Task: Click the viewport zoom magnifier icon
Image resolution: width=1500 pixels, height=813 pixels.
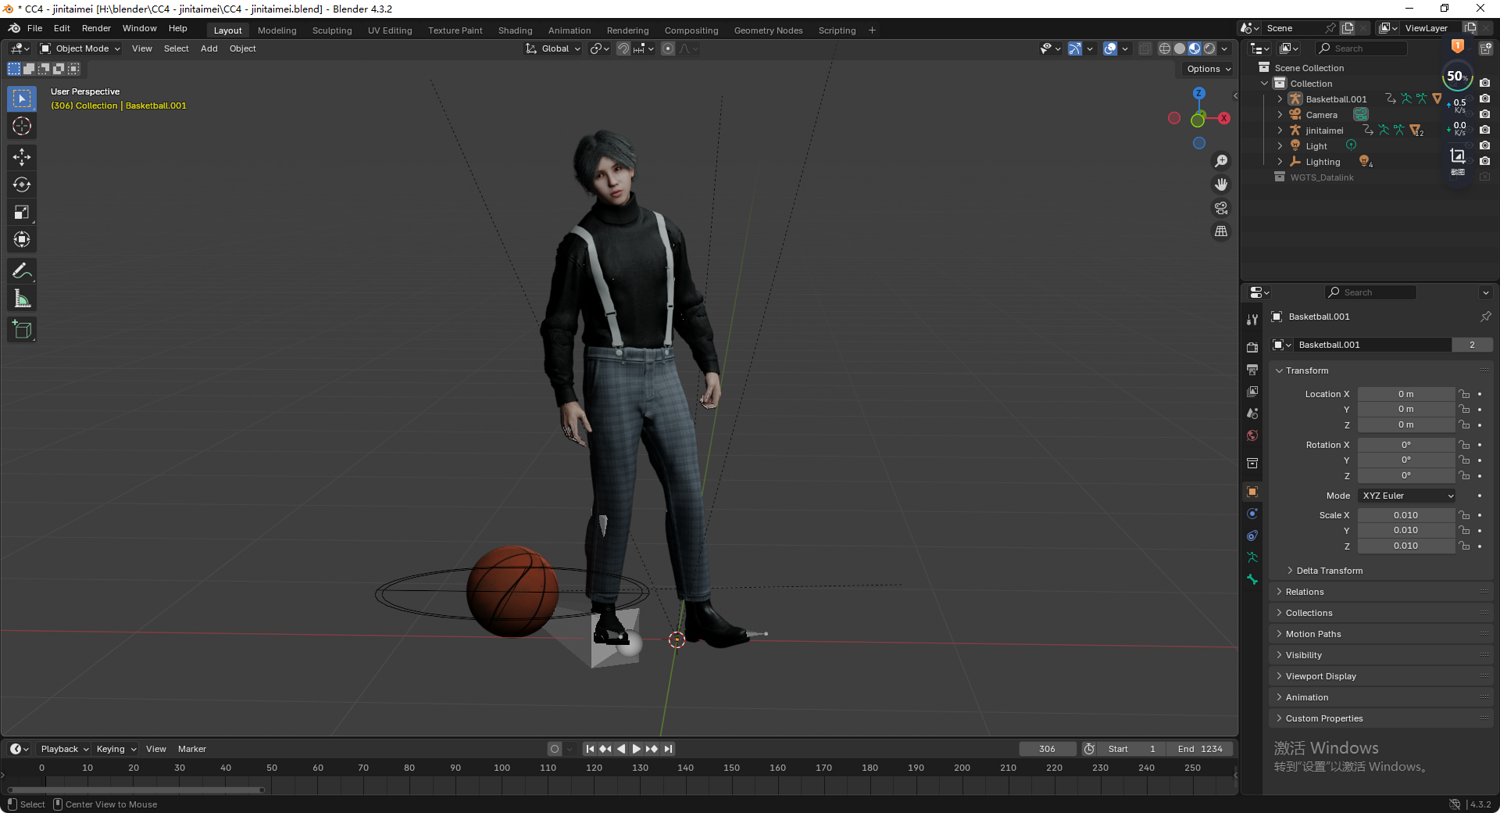Action: (1221, 161)
